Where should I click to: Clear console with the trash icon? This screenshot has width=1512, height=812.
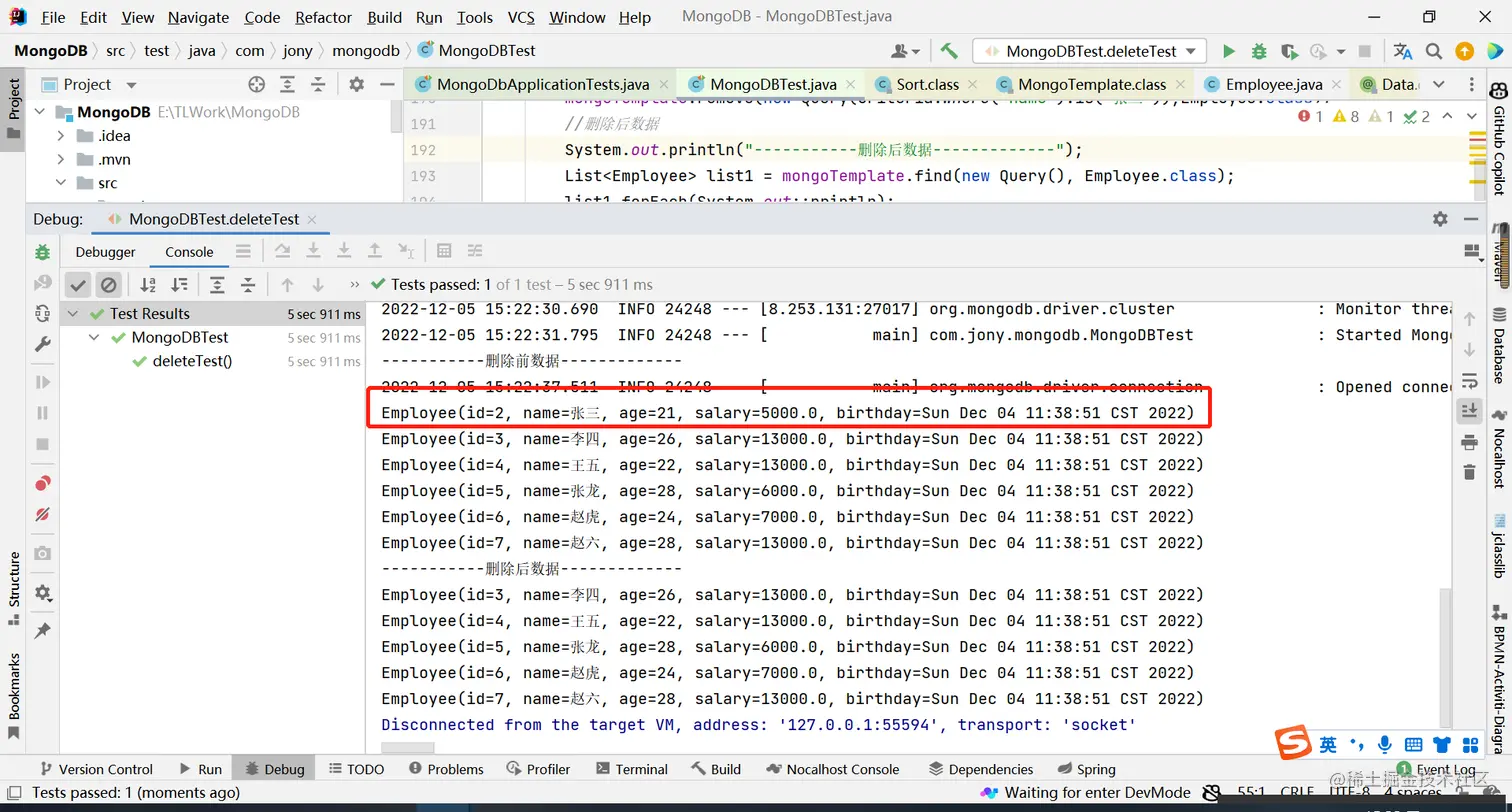pyautogui.click(x=1469, y=472)
